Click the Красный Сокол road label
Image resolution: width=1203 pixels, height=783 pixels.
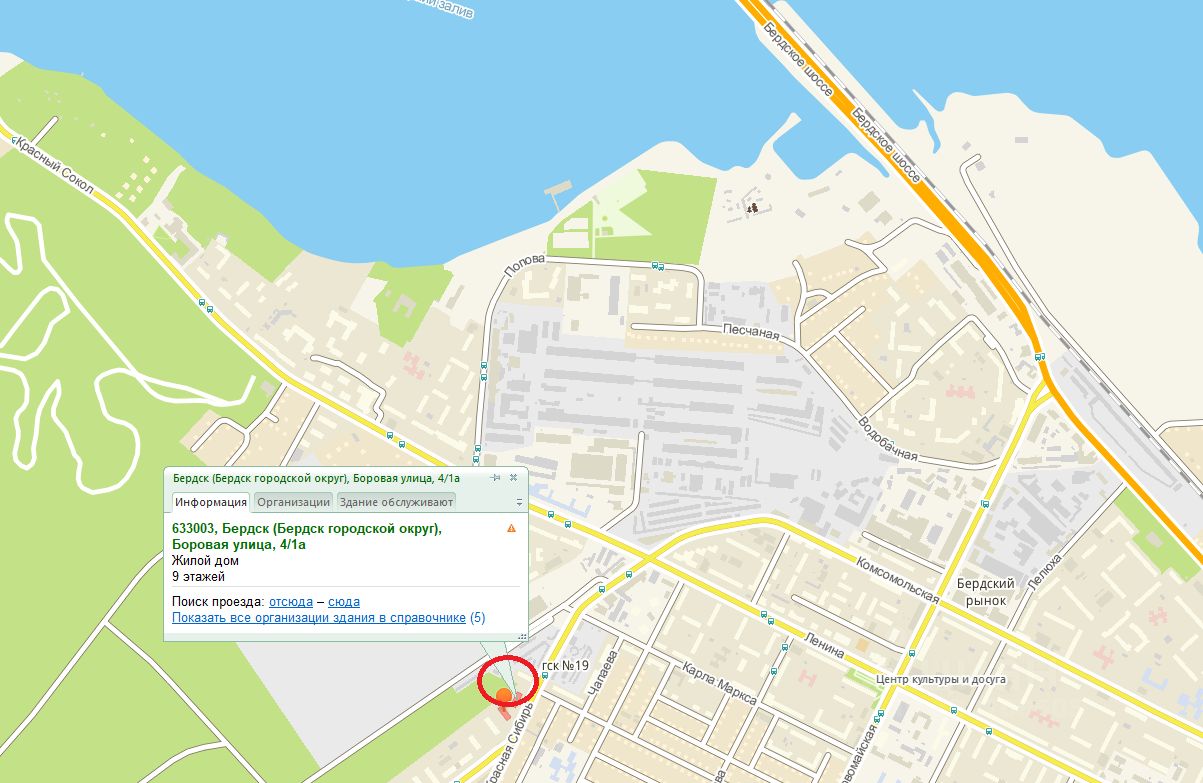56,167
